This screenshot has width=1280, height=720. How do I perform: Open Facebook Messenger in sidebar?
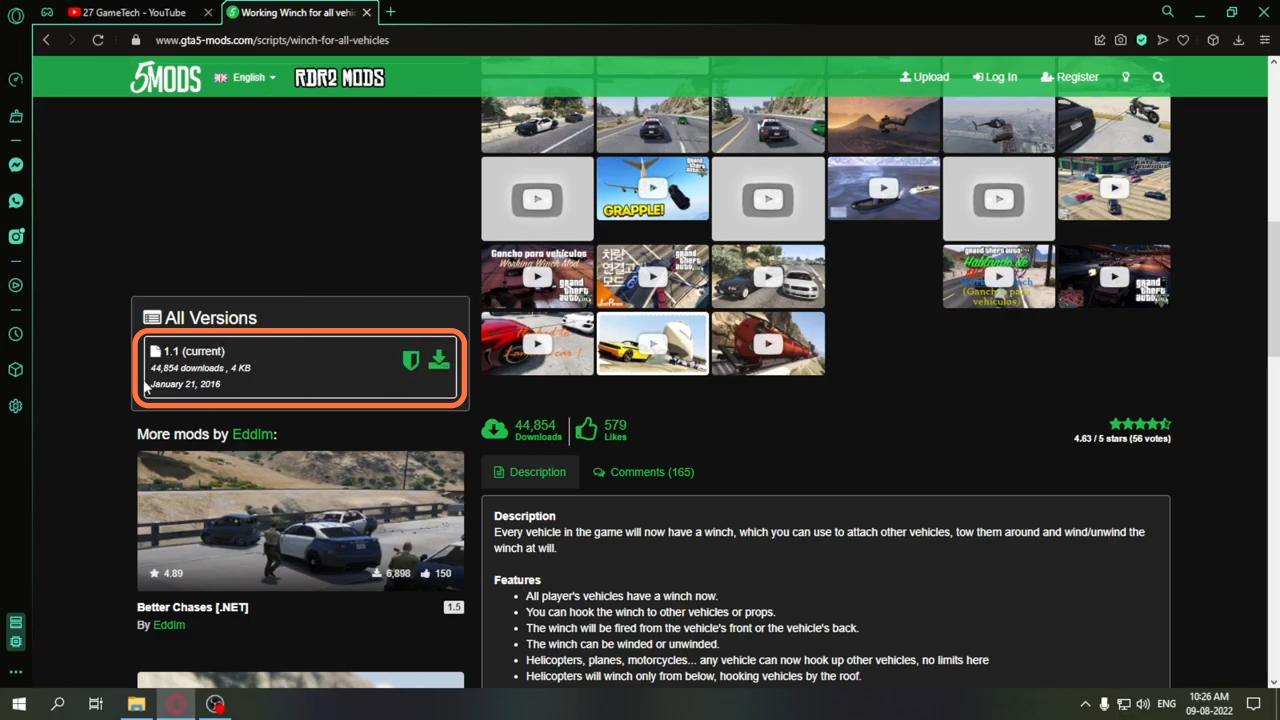click(x=16, y=165)
